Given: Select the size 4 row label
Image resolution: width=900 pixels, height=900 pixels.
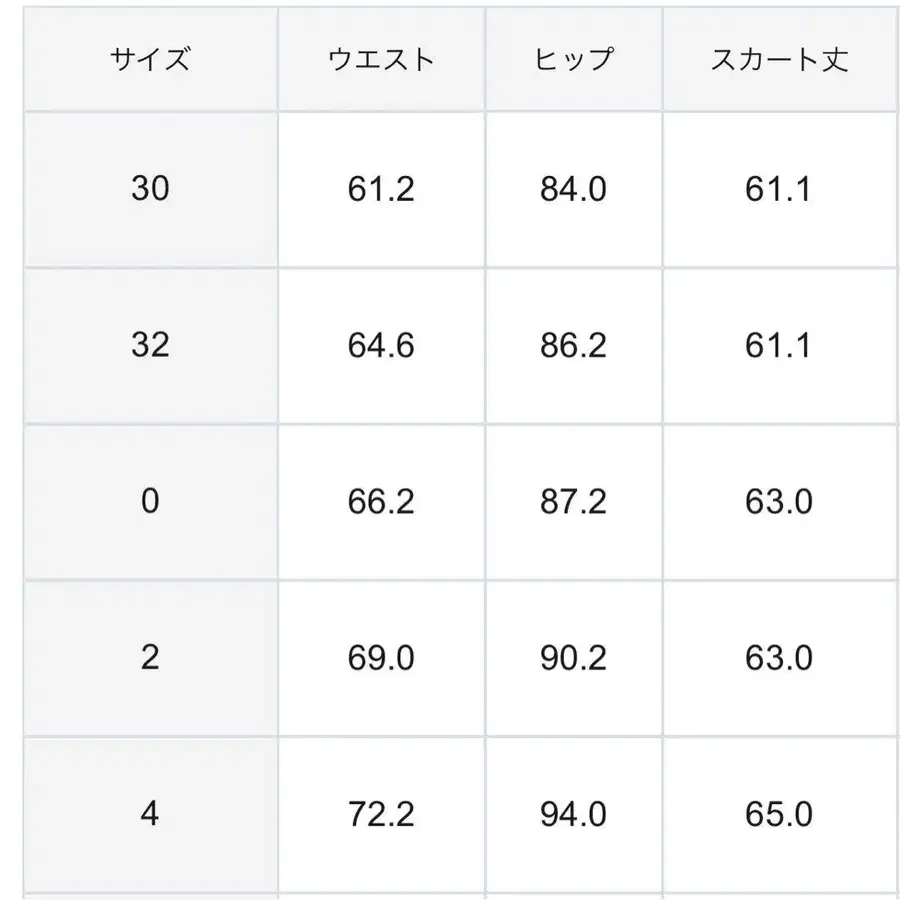Looking at the screenshot, I should tap(150, 814).
